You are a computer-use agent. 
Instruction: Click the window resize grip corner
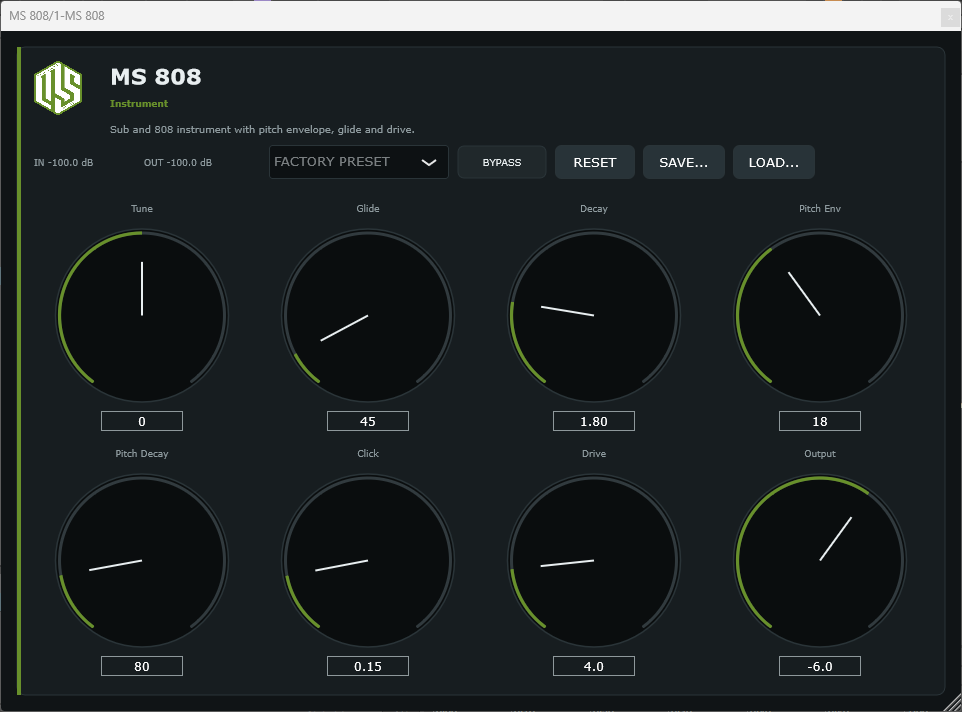coord(953,703)
